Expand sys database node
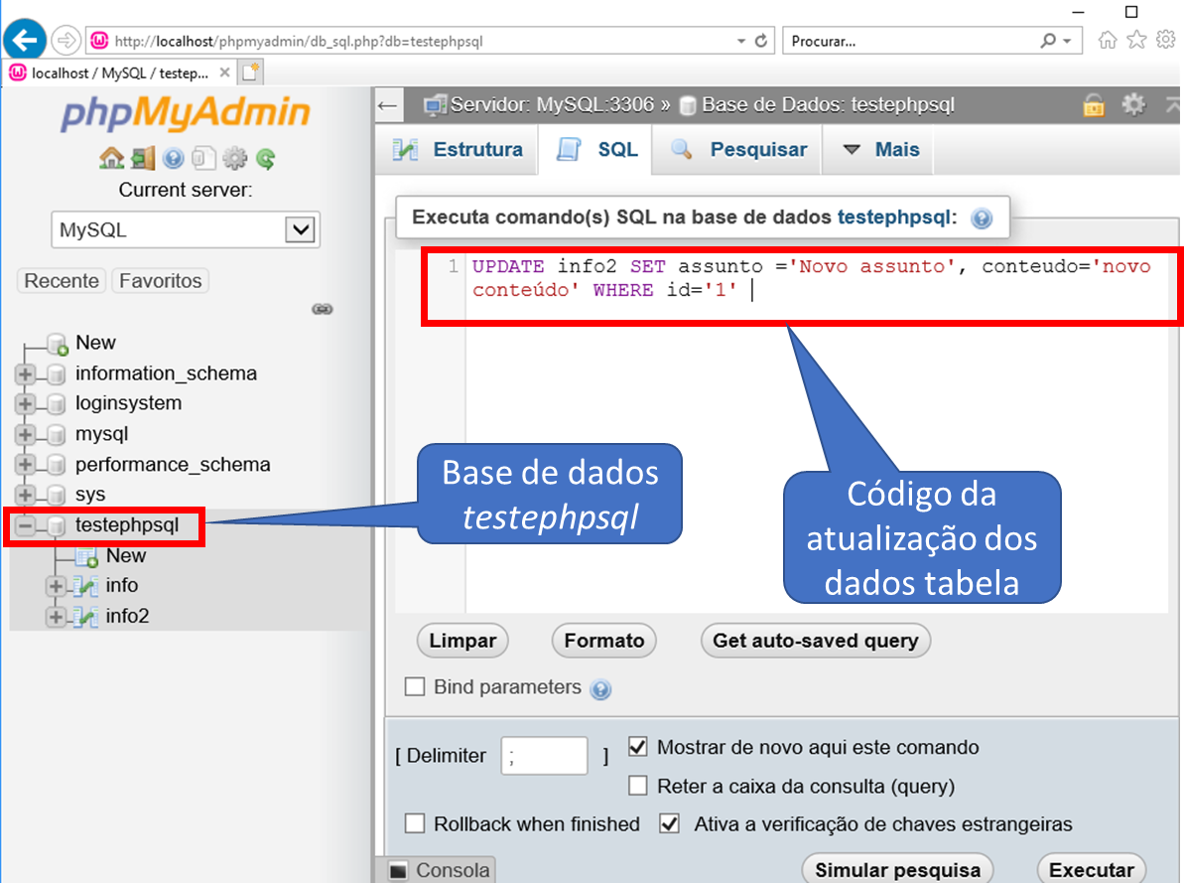 (x=25, y=495)
